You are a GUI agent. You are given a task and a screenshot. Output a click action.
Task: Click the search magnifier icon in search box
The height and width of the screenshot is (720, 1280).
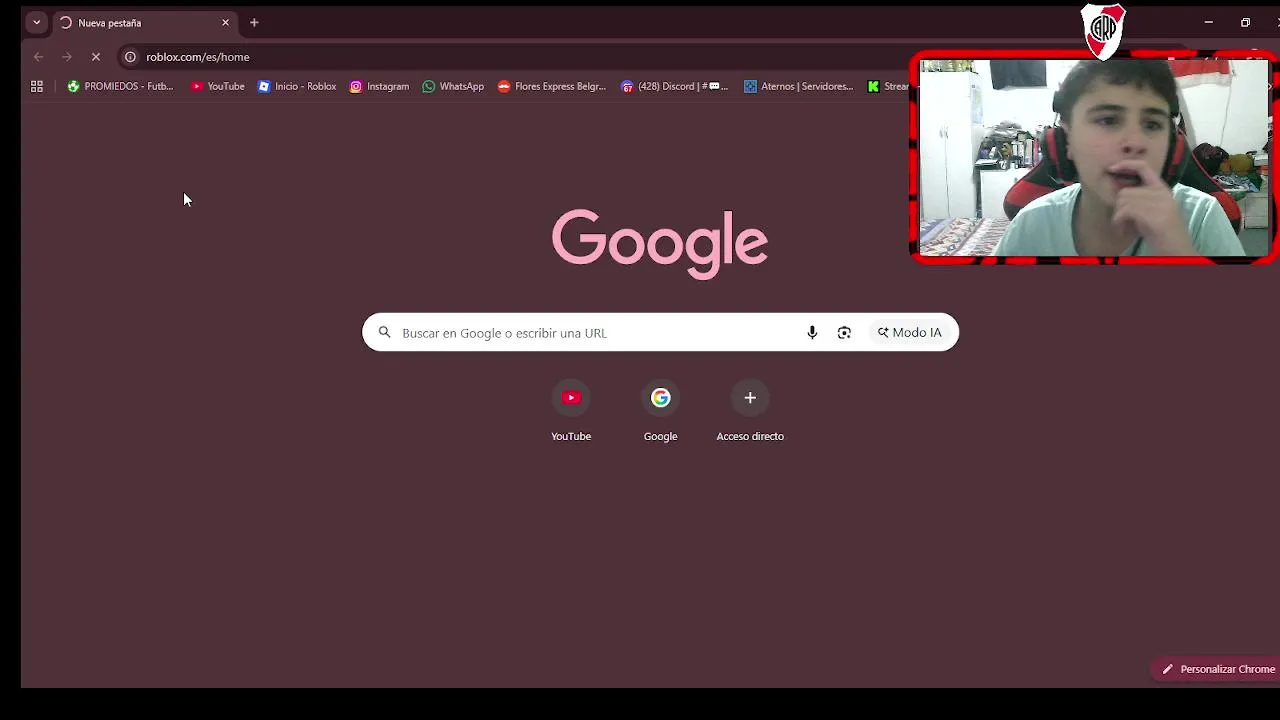(384, 333)
